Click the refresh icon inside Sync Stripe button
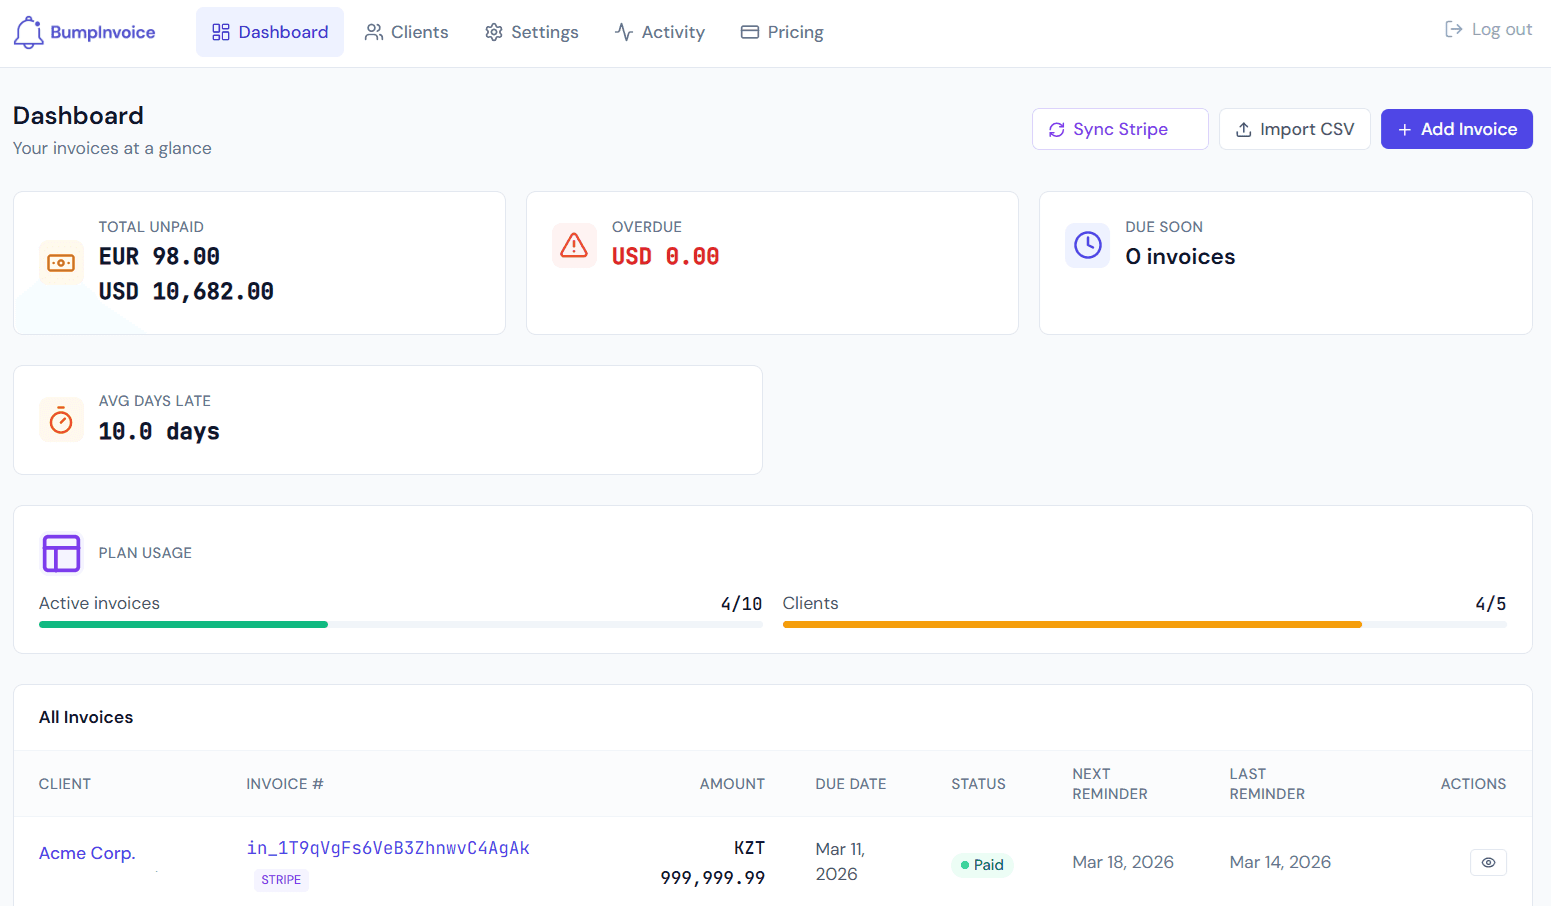 1057,129
